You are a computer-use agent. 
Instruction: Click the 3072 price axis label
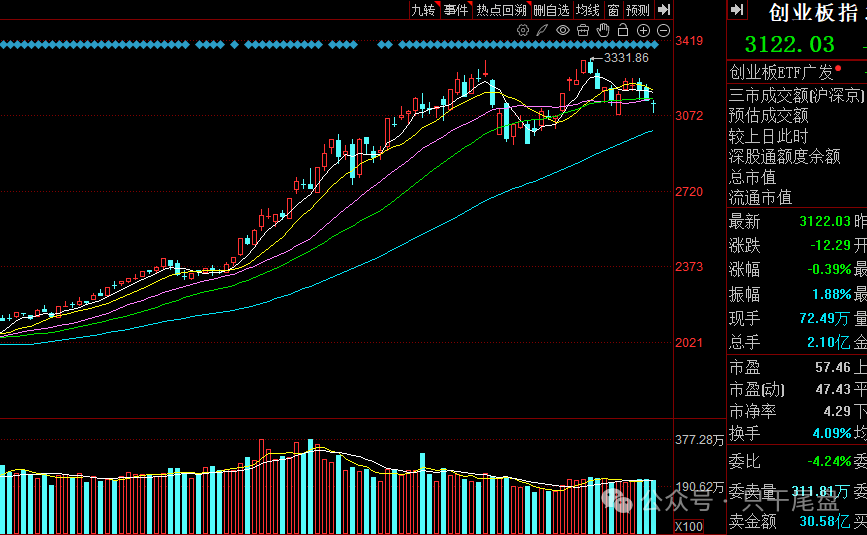689,116
